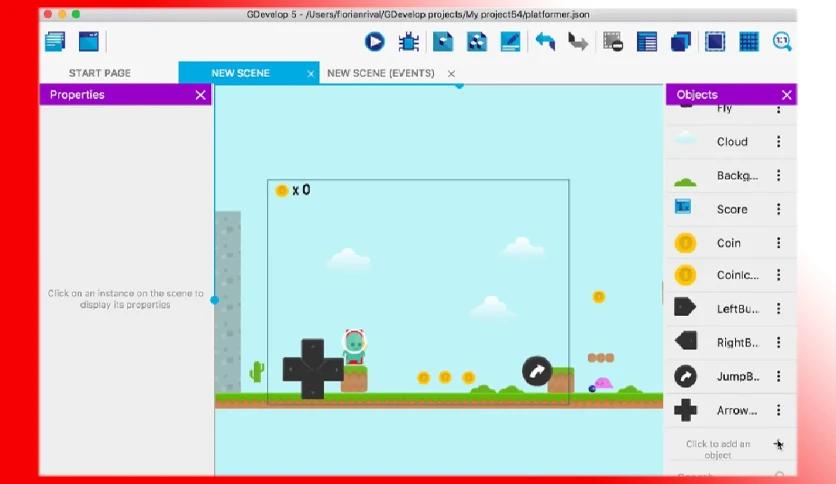The height and width of the screenshot is (484, 836).
Task: Open the zoom options magnifier icon
Action: [x=782, y=42]
